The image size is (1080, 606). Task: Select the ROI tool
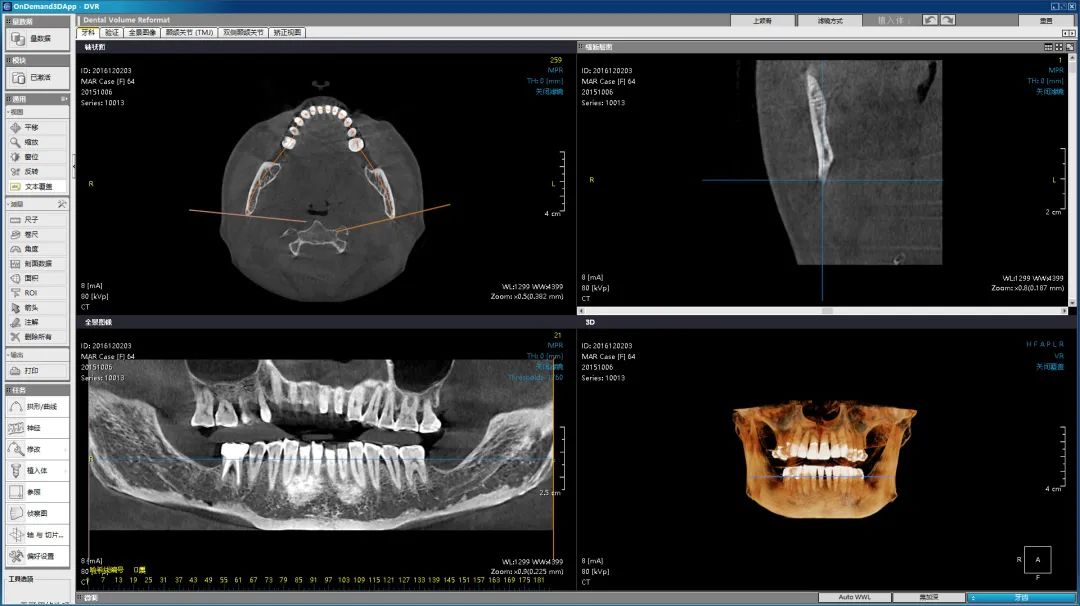pyautogui.click(x=37, y=293)
